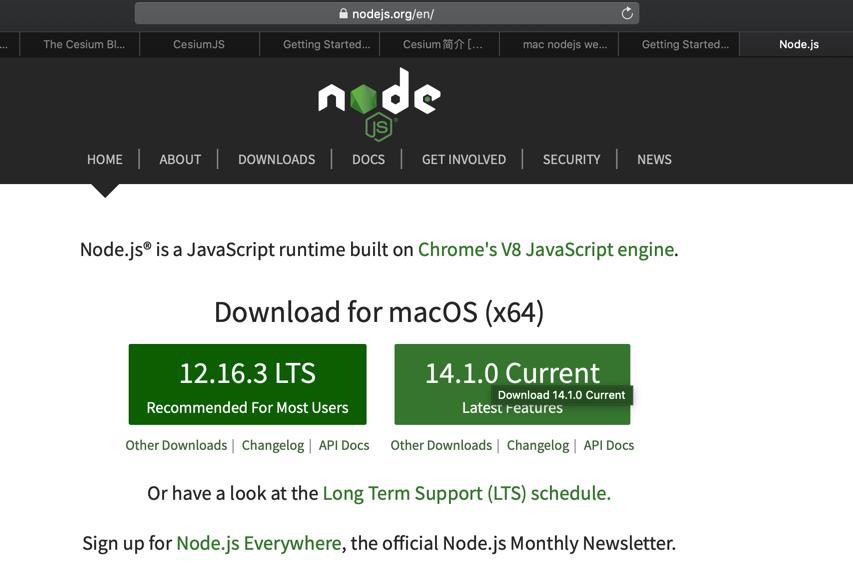Switch to The Cesium Bl... tab
This screenshot has height=564, width=853.
pyautogui.click(x=80, y=45)
